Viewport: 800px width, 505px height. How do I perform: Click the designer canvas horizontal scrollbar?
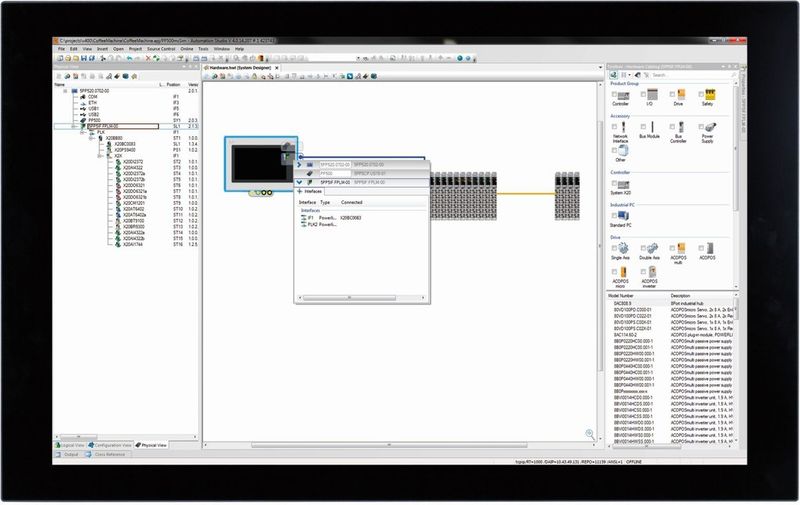(x=399, y=445)
